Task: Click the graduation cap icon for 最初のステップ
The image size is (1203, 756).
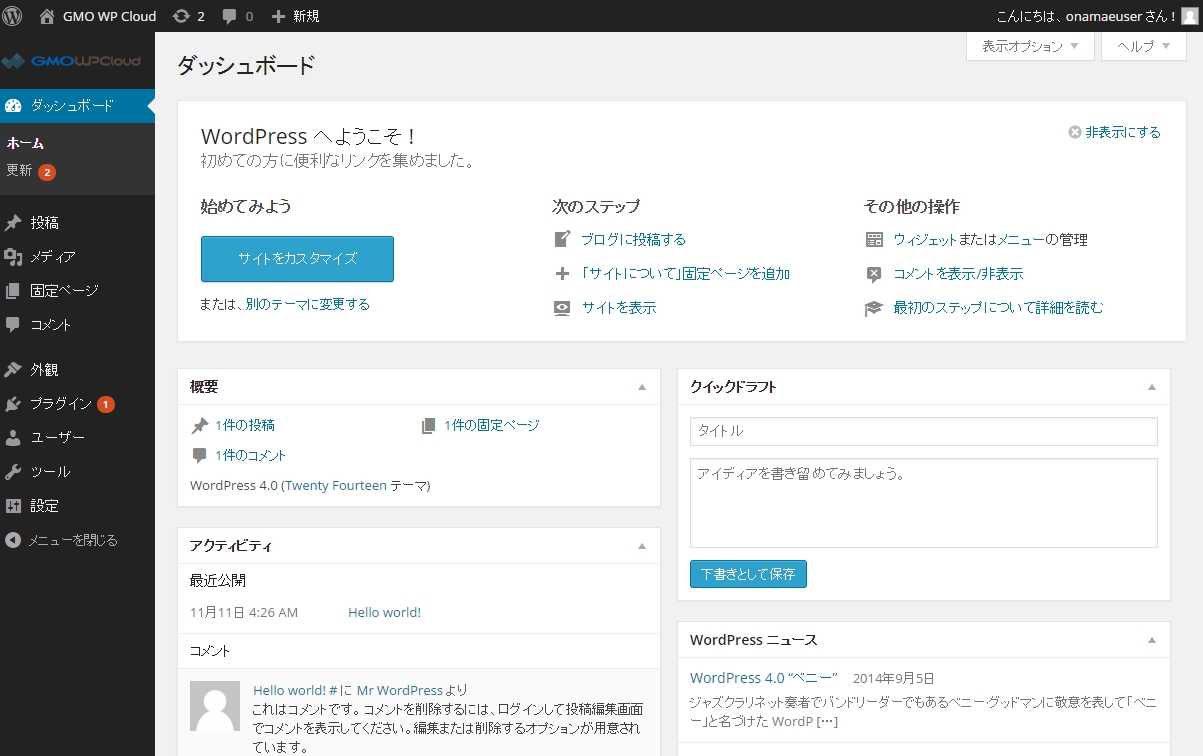Action: pyautogui.click(x=874, y=308)
